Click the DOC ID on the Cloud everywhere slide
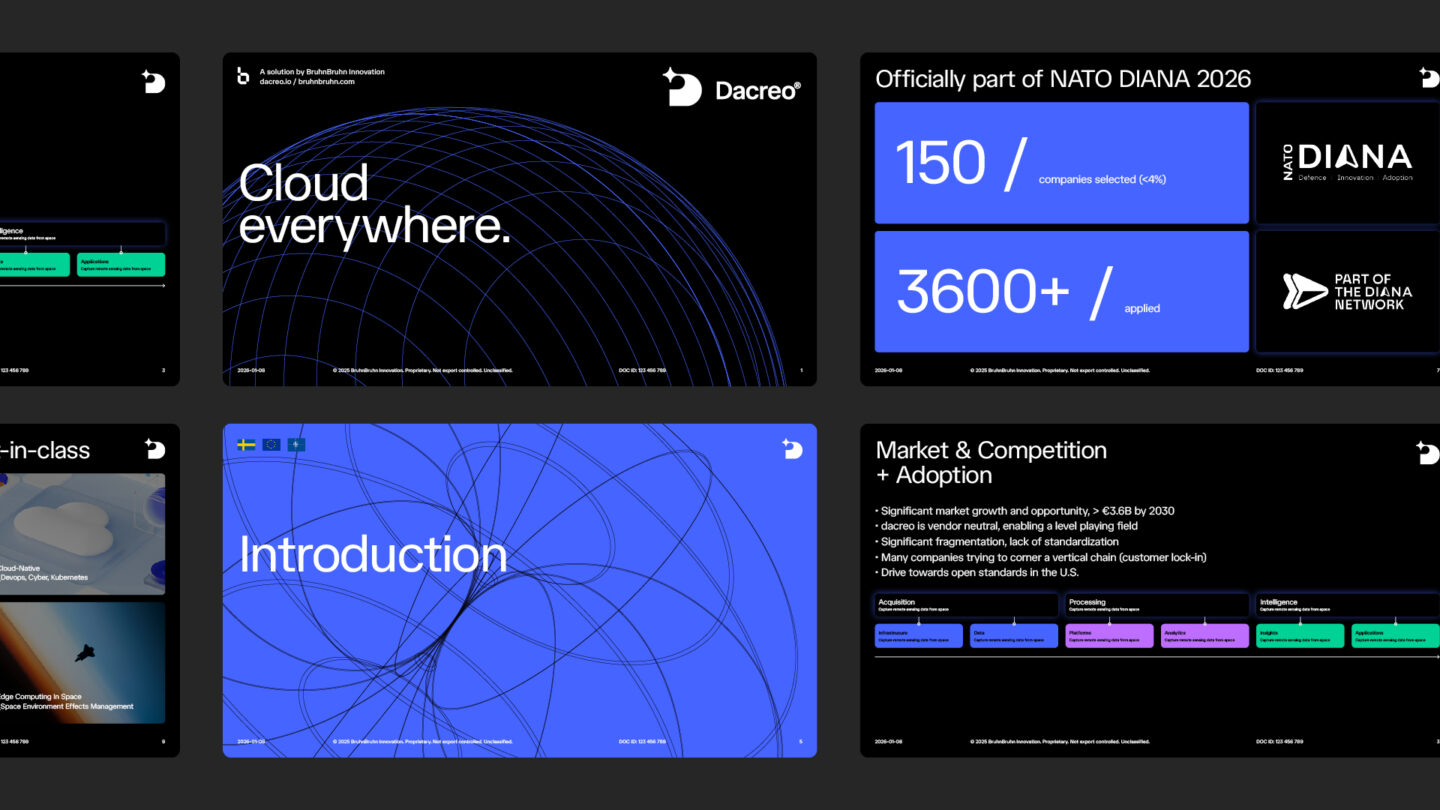This screenshot has width=1440, height=810. pyautogui.click(x=642, y=370)
